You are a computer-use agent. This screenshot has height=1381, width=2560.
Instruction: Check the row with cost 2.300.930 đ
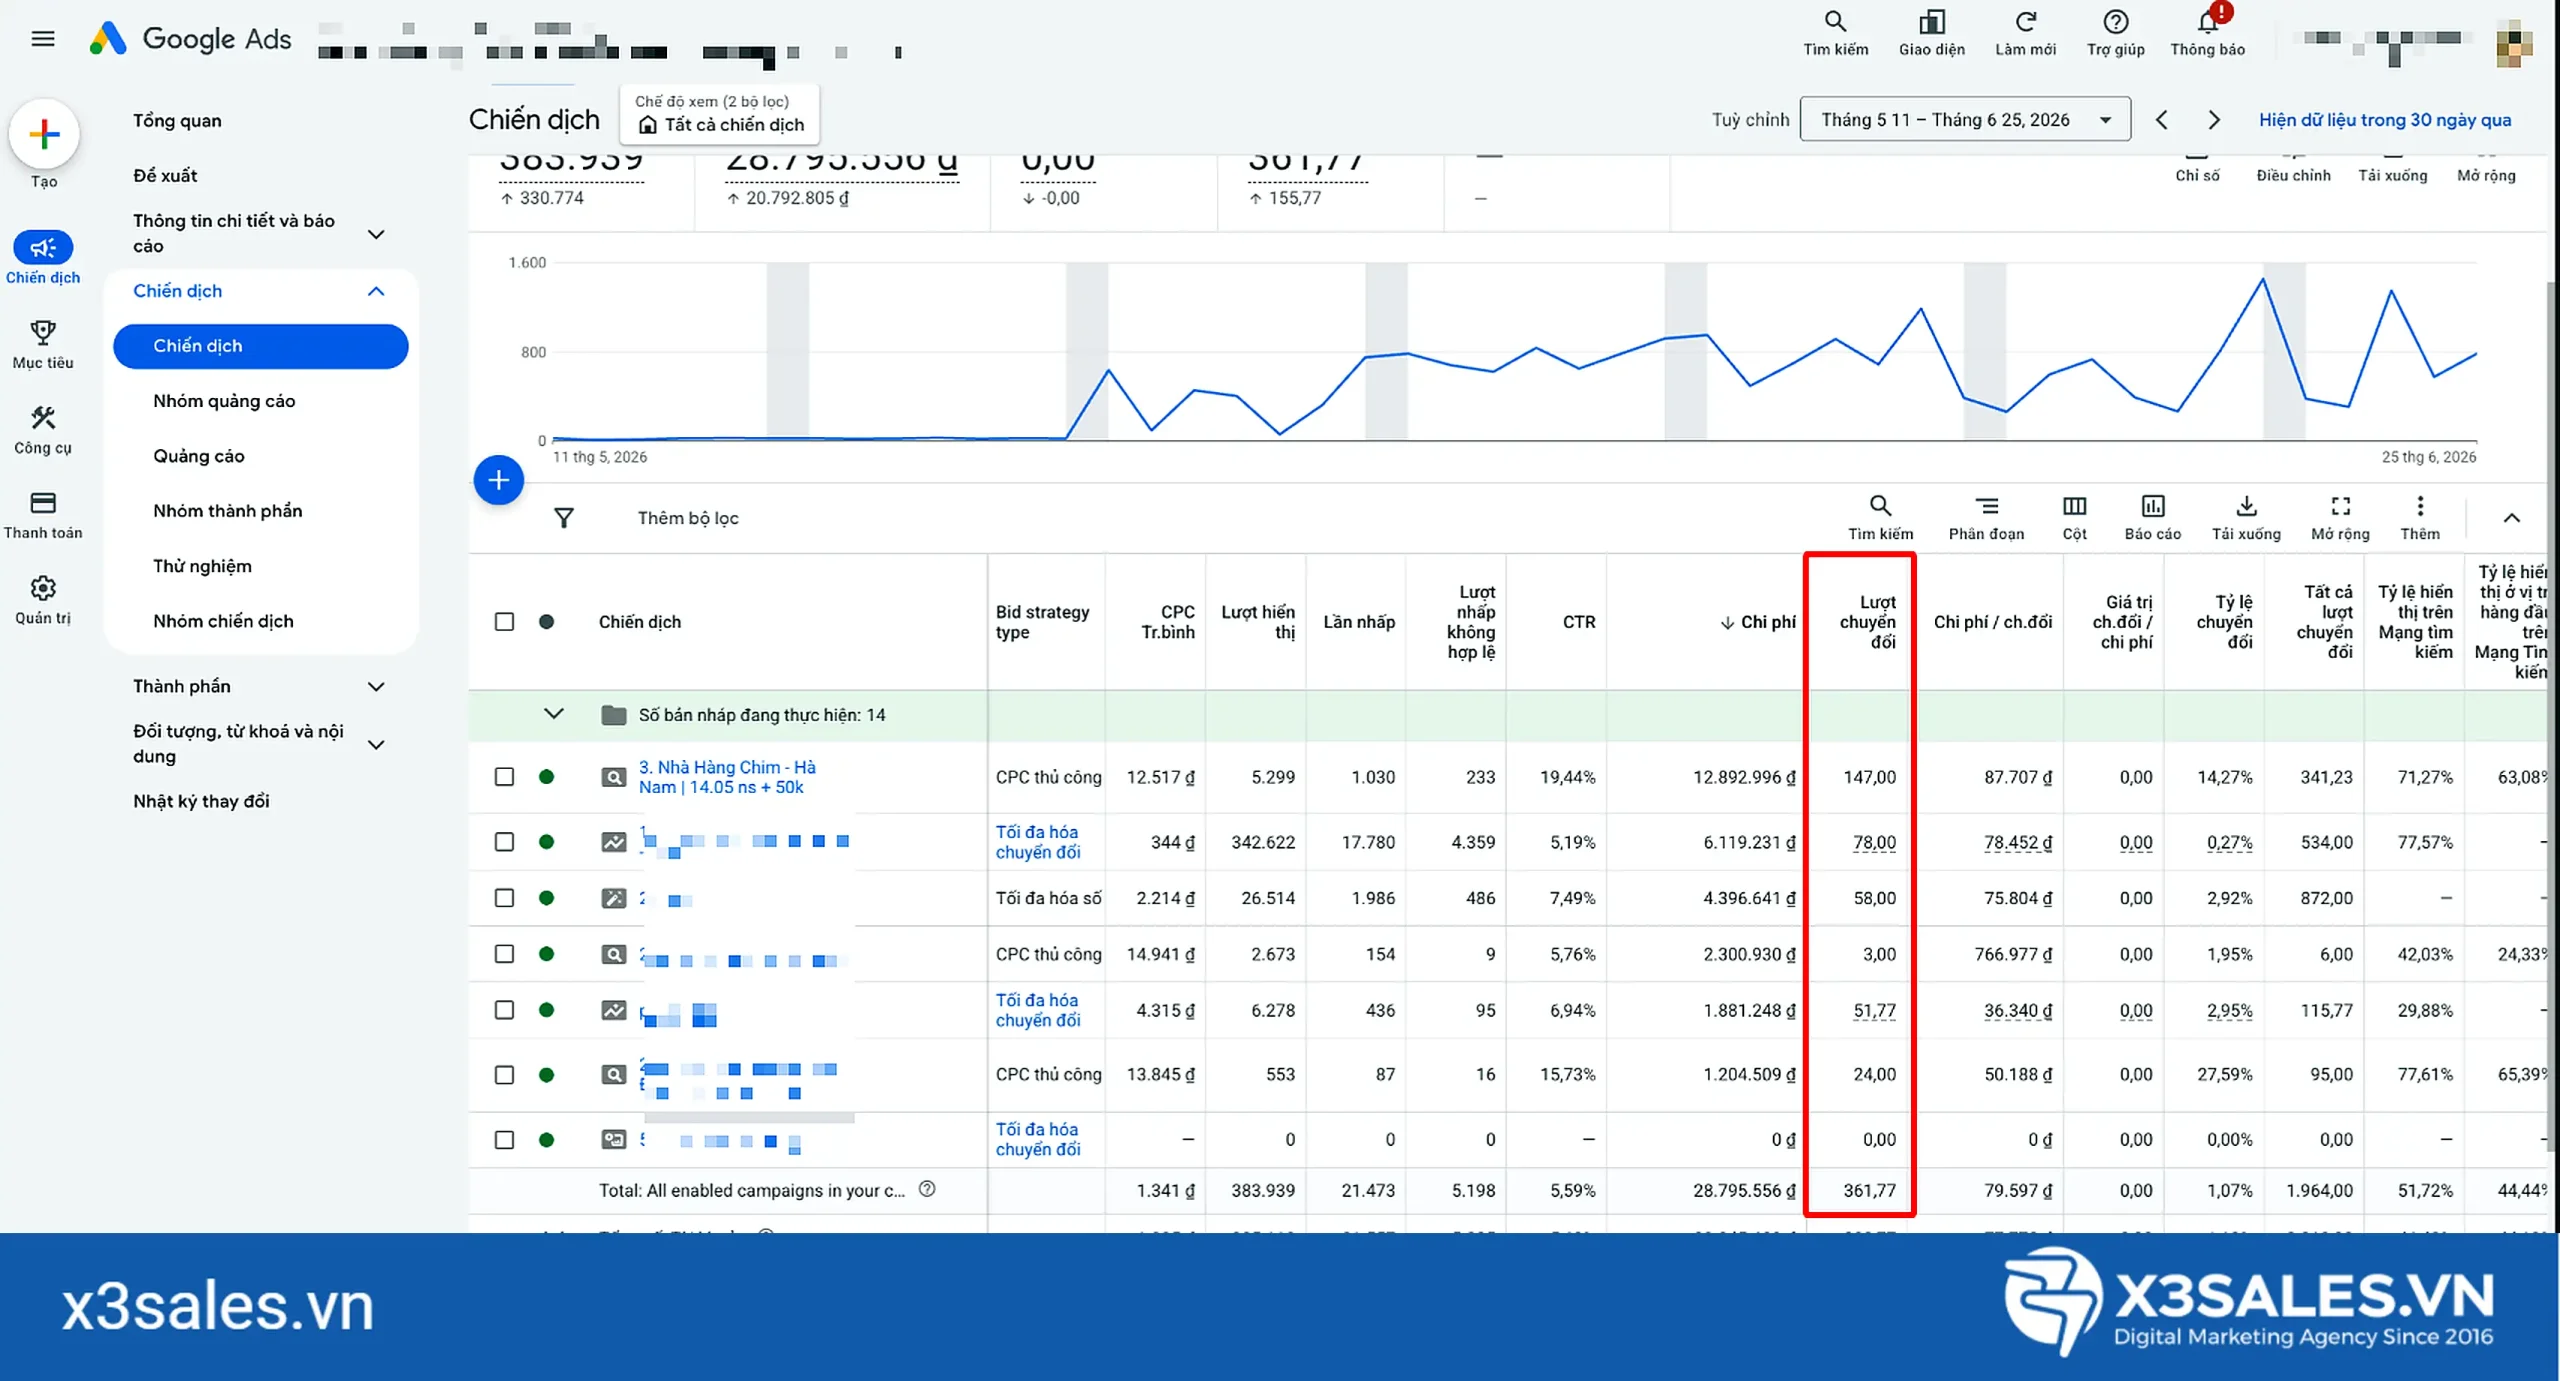504,953
